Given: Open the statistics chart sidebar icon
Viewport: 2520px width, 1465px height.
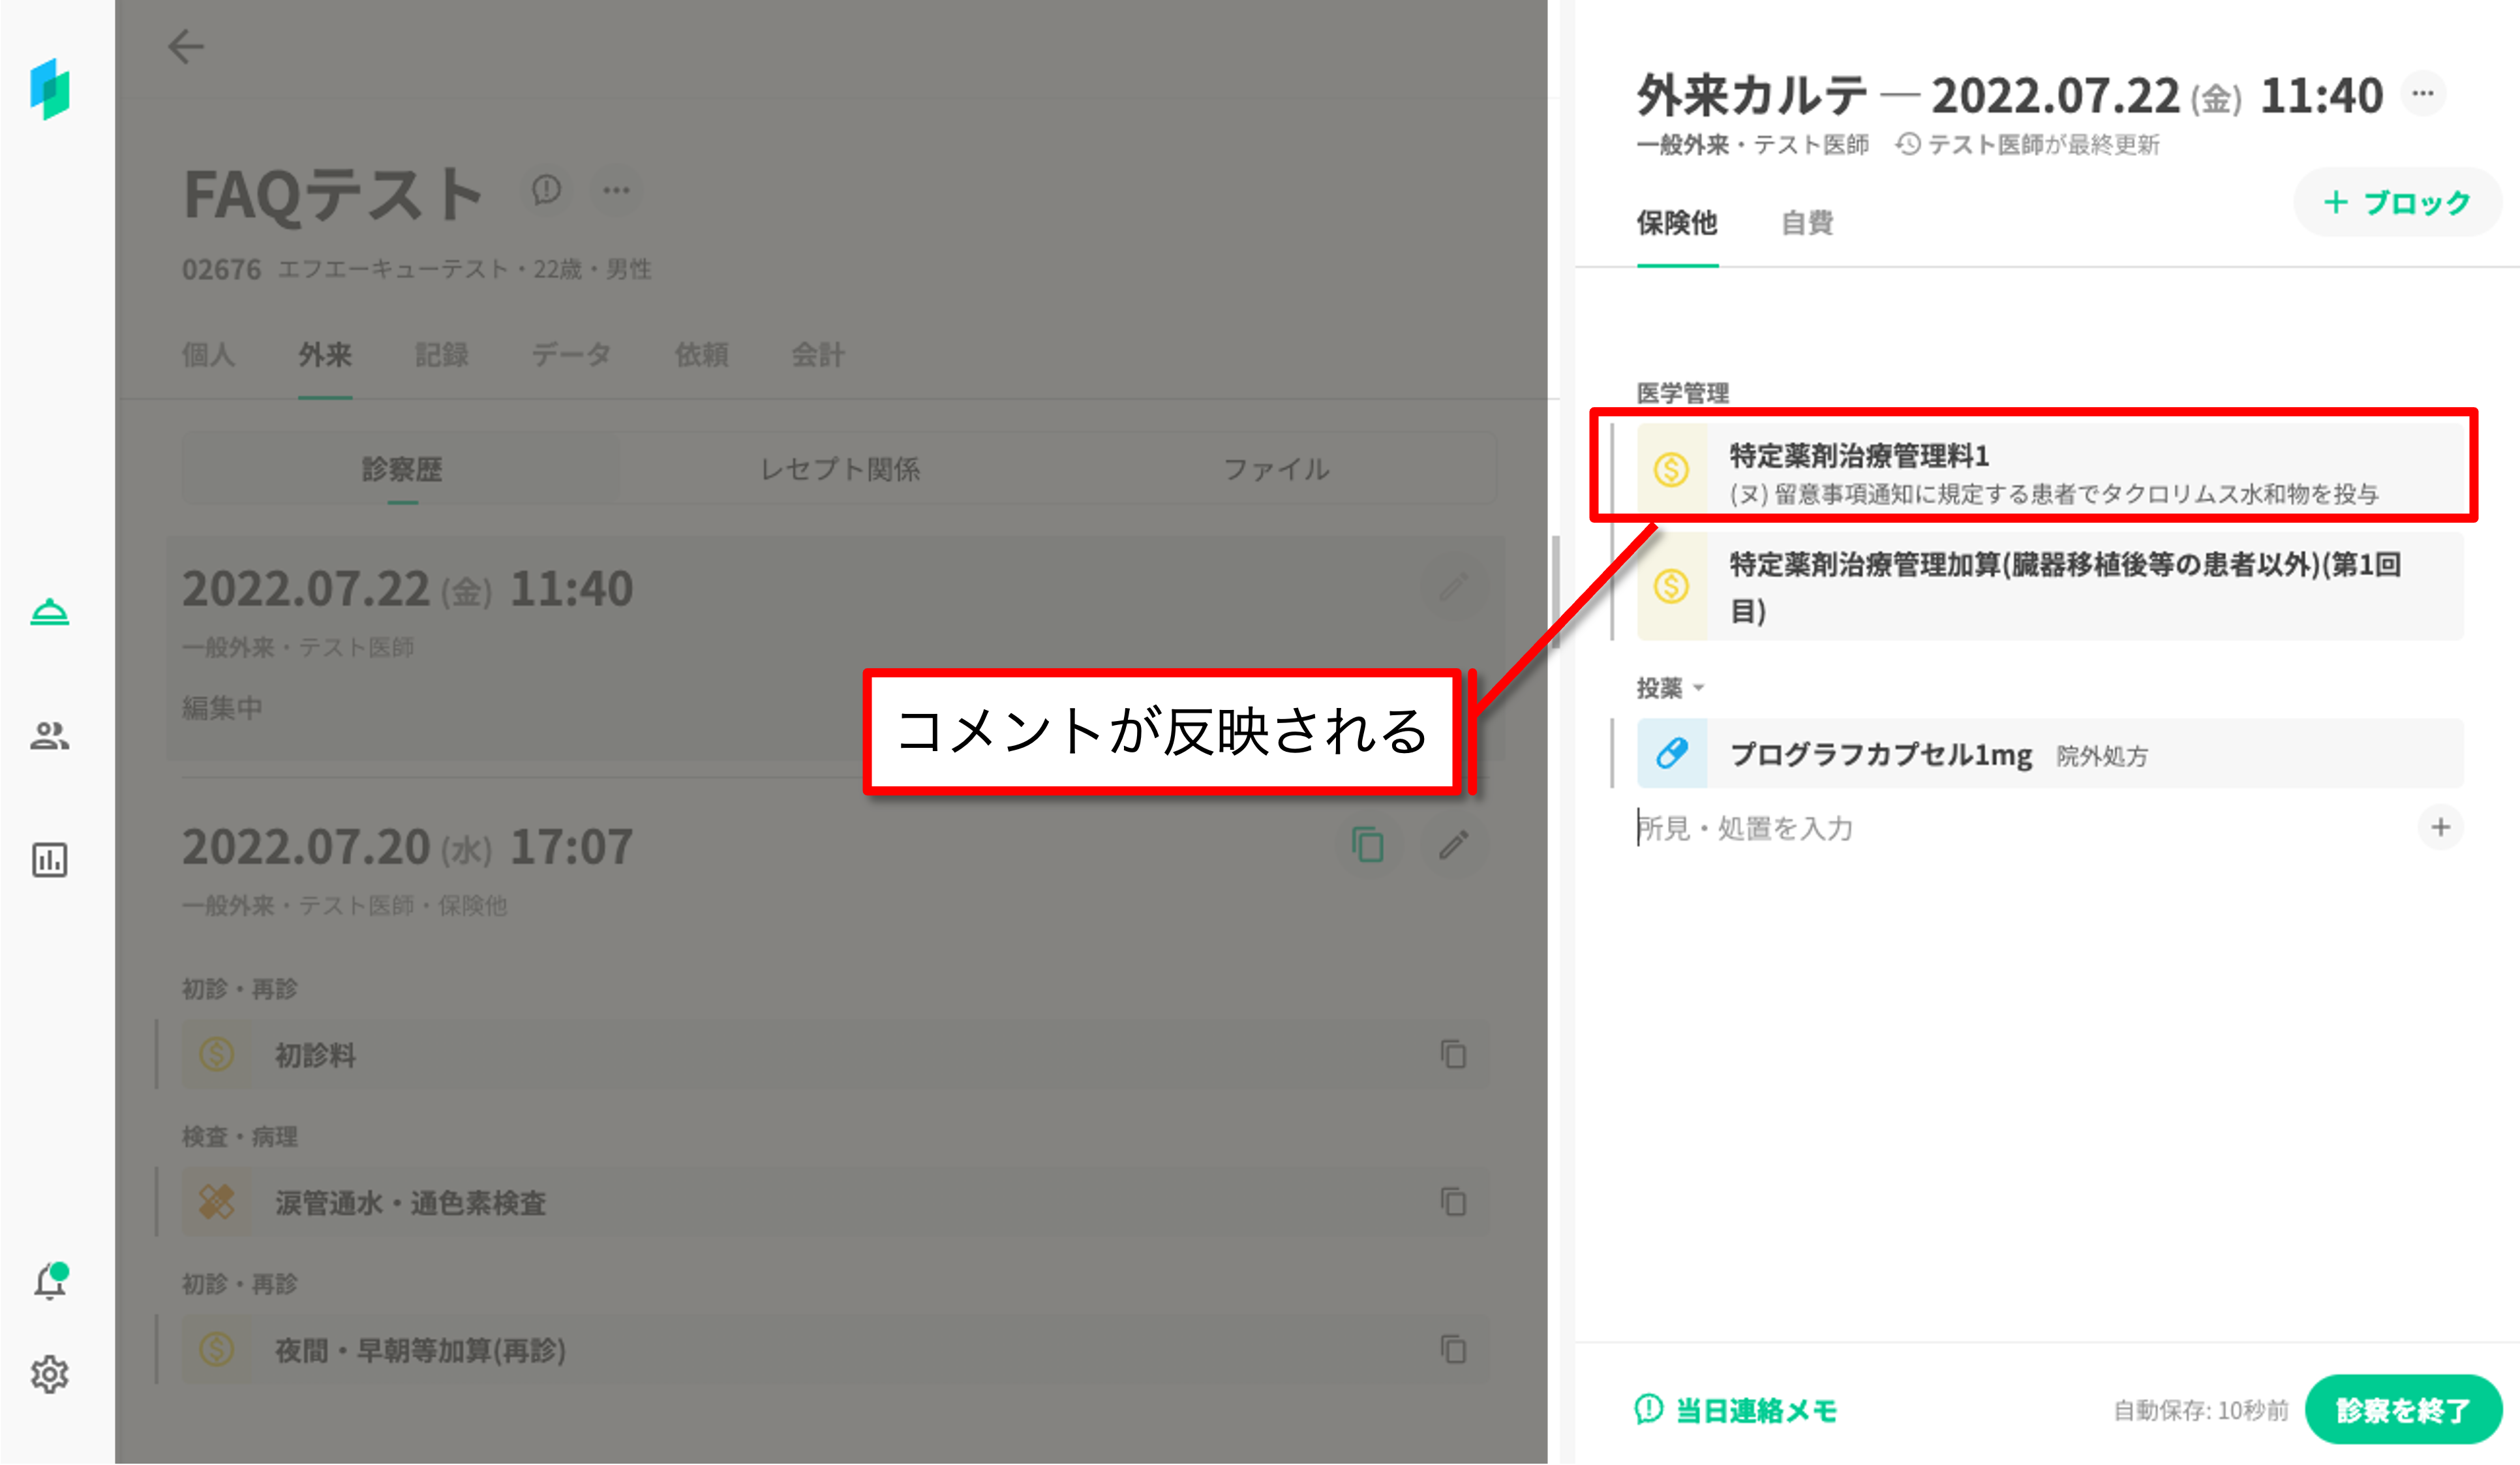Looking at the screenshot, I should [x=49, y=859].
